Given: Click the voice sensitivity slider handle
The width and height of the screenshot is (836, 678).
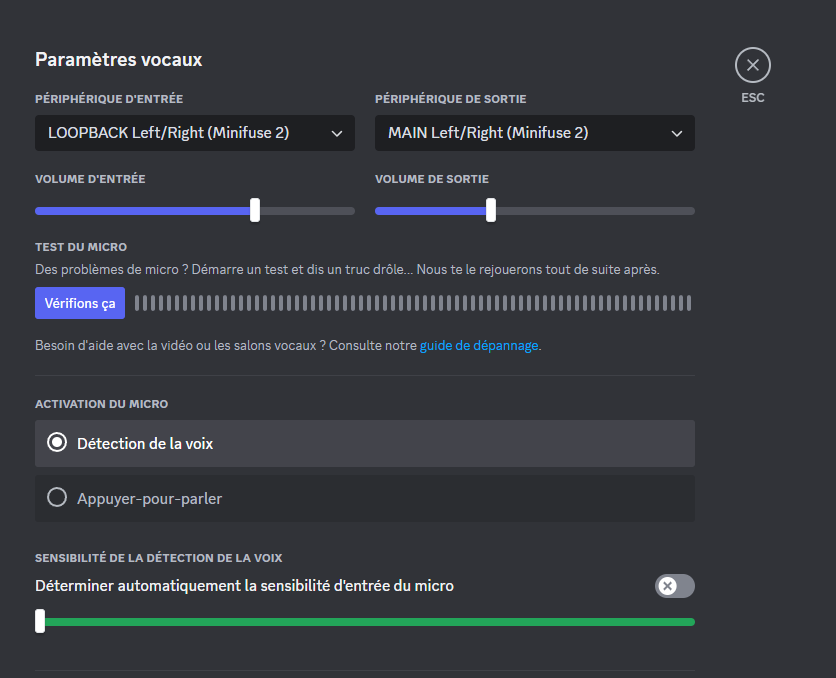Looking at the screenshot, I should point(40,621).
